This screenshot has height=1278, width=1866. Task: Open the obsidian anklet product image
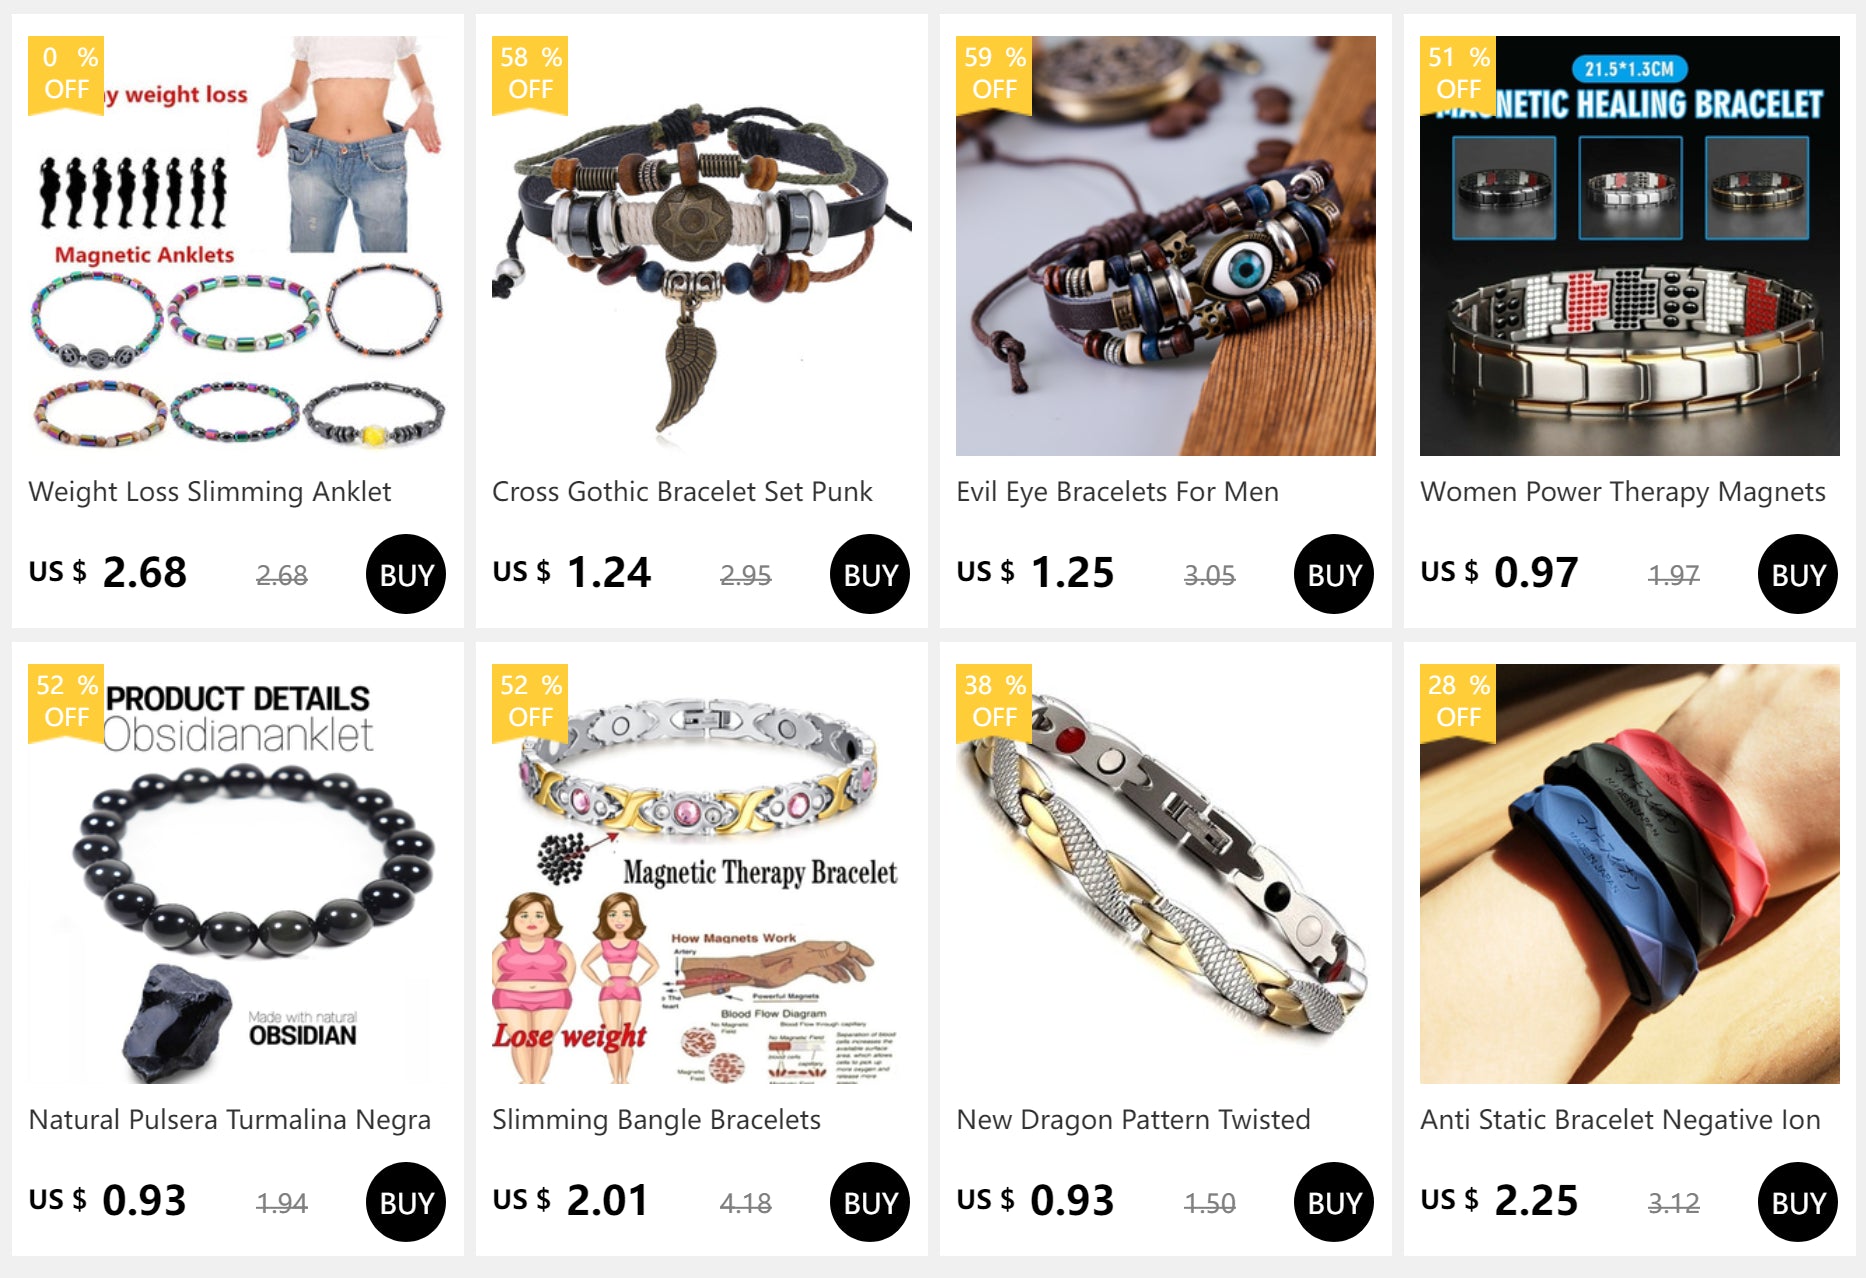(238, 874)
